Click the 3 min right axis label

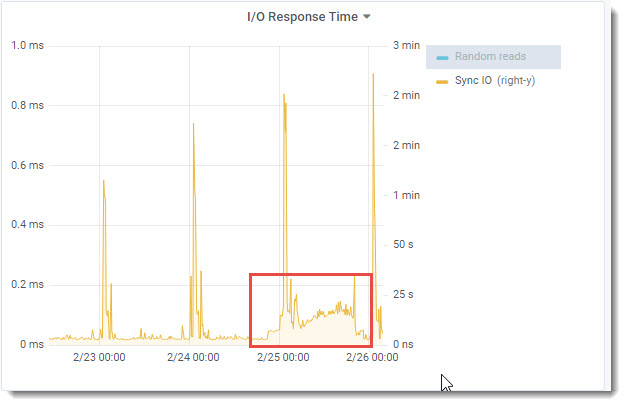[406, 46]
